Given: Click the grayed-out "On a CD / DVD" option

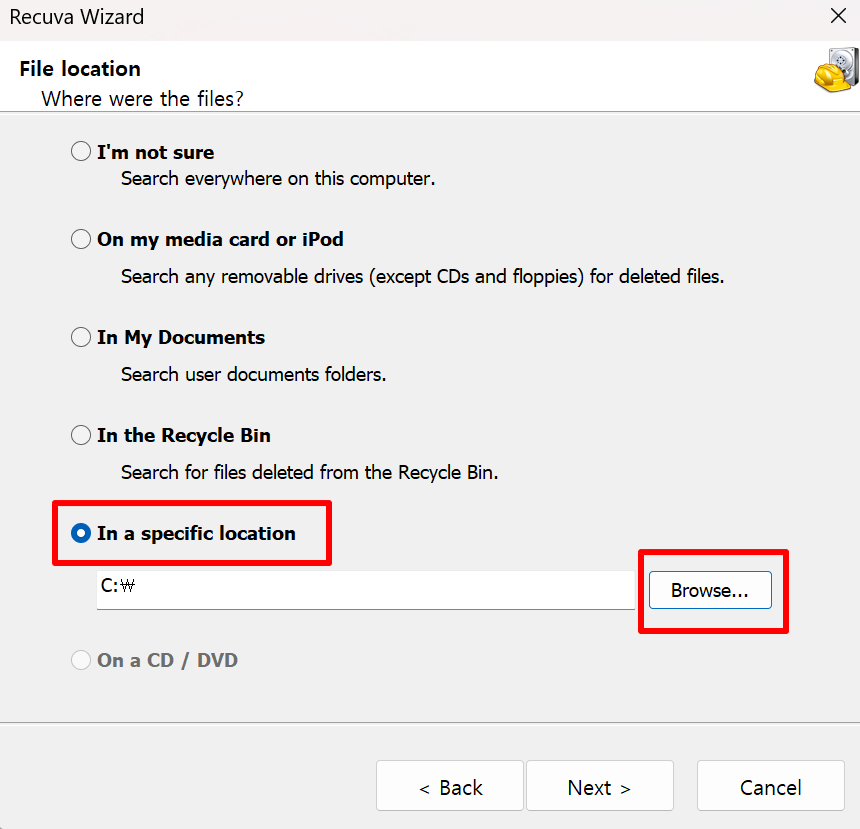Looking at the screenshot, I should coord(80,660).
